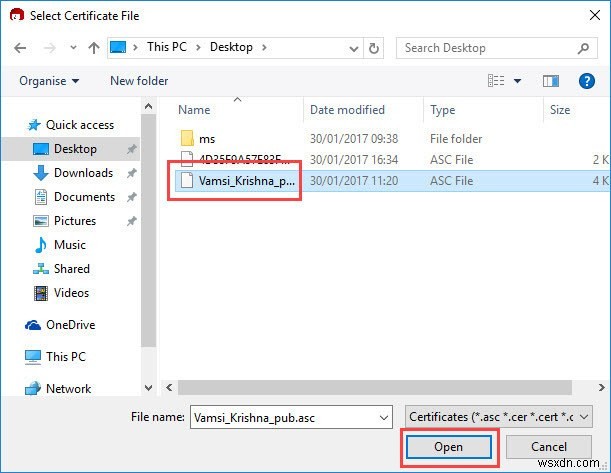Select OneDrive in the sidebar
This screenshot has height=473, width=611.
71,325
